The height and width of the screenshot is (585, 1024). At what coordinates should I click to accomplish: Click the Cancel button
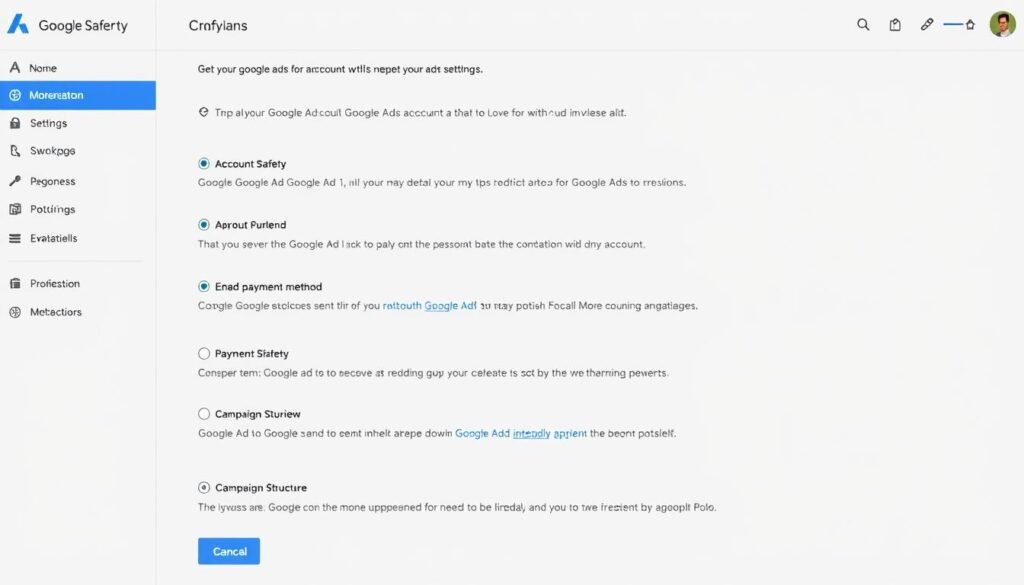[228, 551]
